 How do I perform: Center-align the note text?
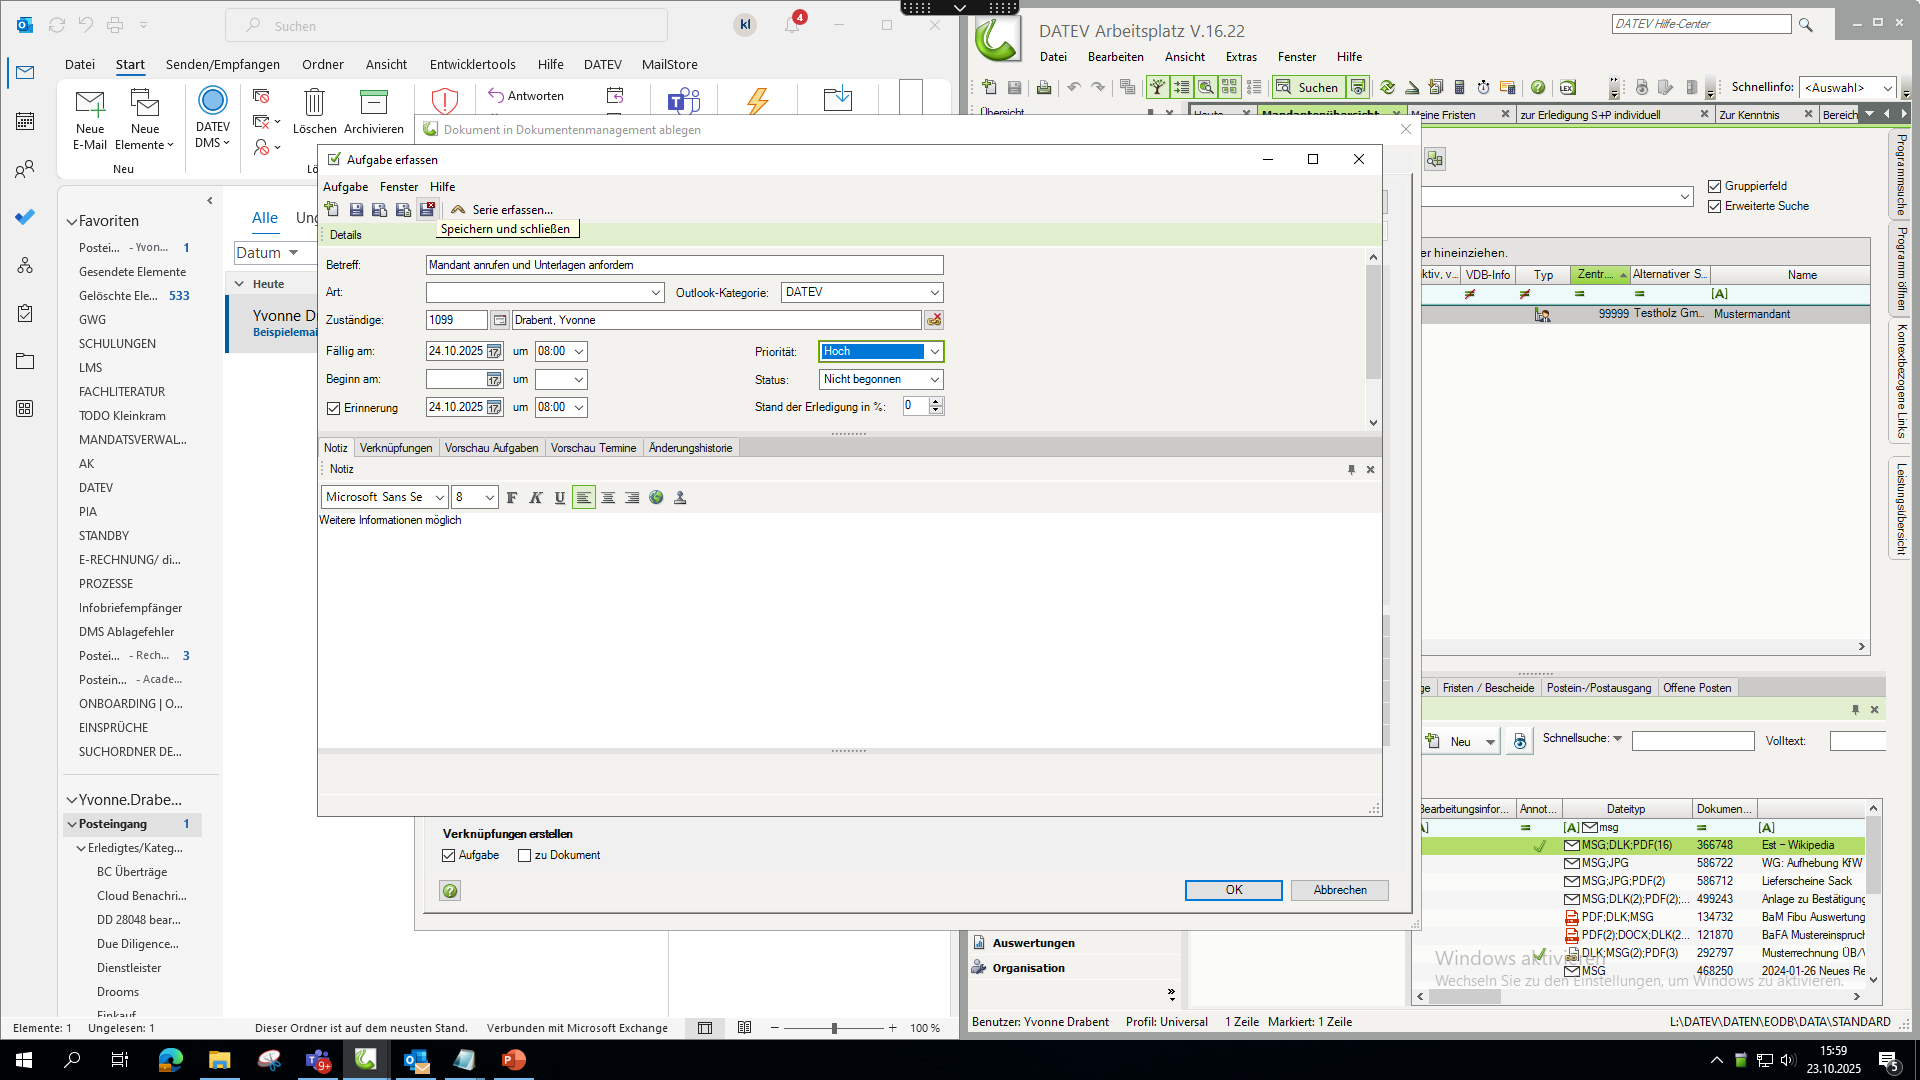point(608,497)
